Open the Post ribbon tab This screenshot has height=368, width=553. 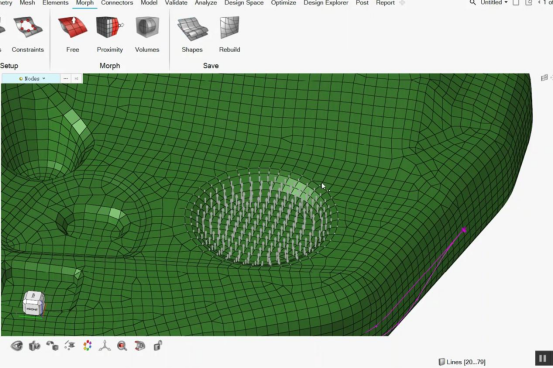click(x=362, y=3)
